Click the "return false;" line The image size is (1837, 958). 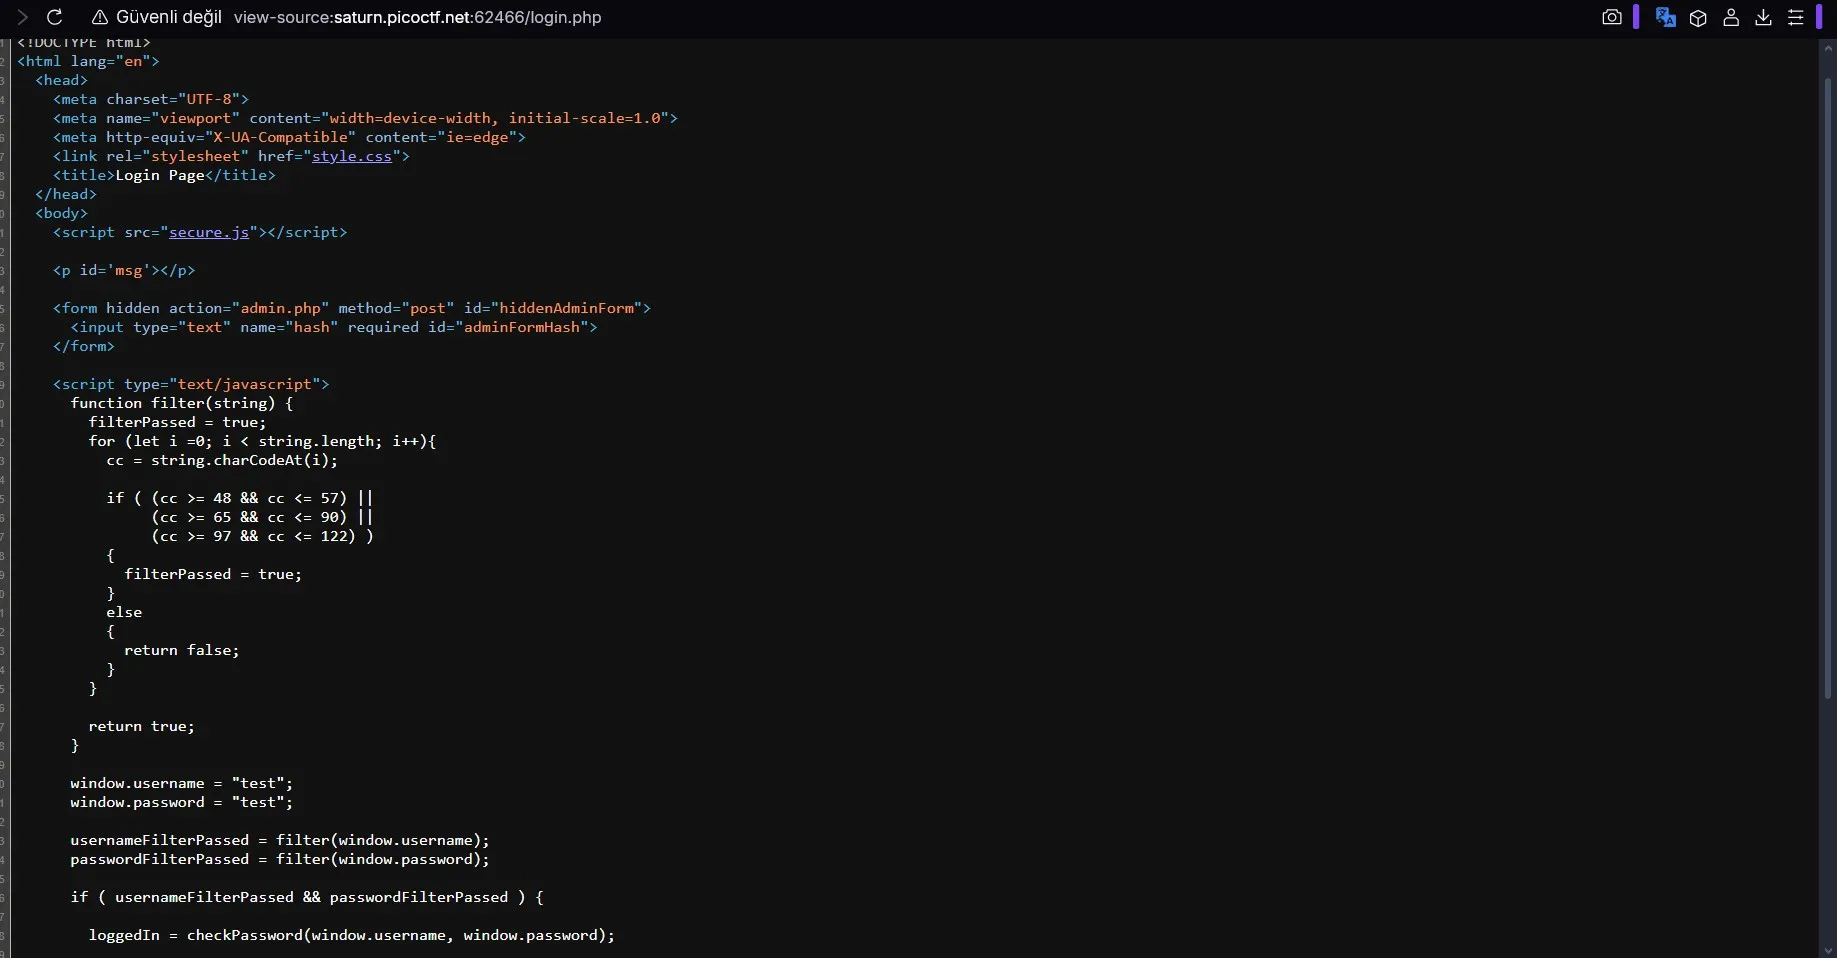pyautogui.click(x=182, y=650)
